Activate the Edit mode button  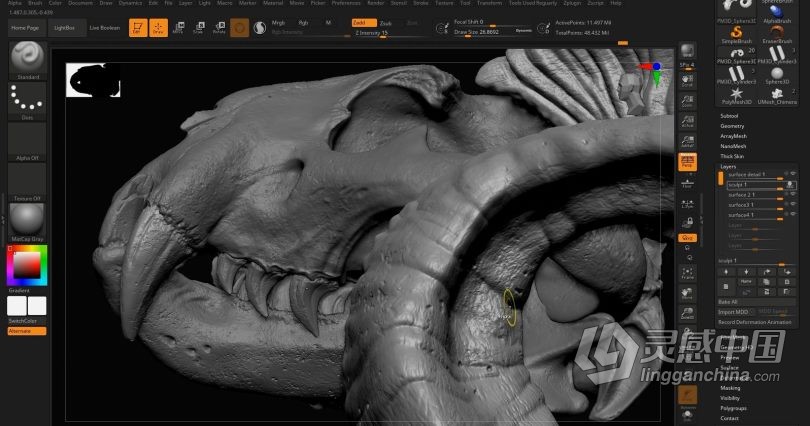(138, 28)
